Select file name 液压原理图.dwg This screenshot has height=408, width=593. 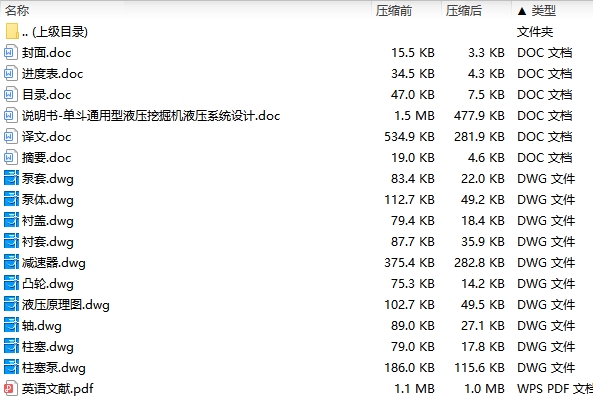[66, 305]
